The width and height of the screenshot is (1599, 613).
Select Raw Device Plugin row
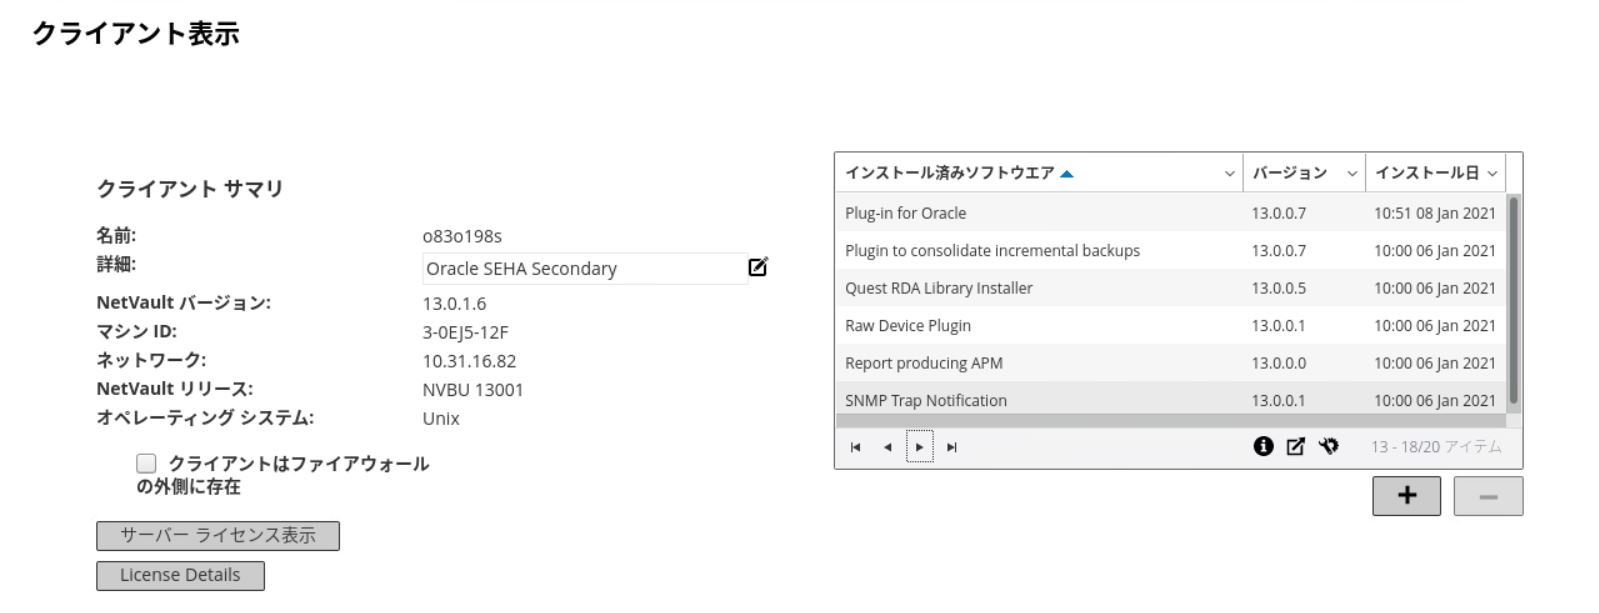point(1171,326)
